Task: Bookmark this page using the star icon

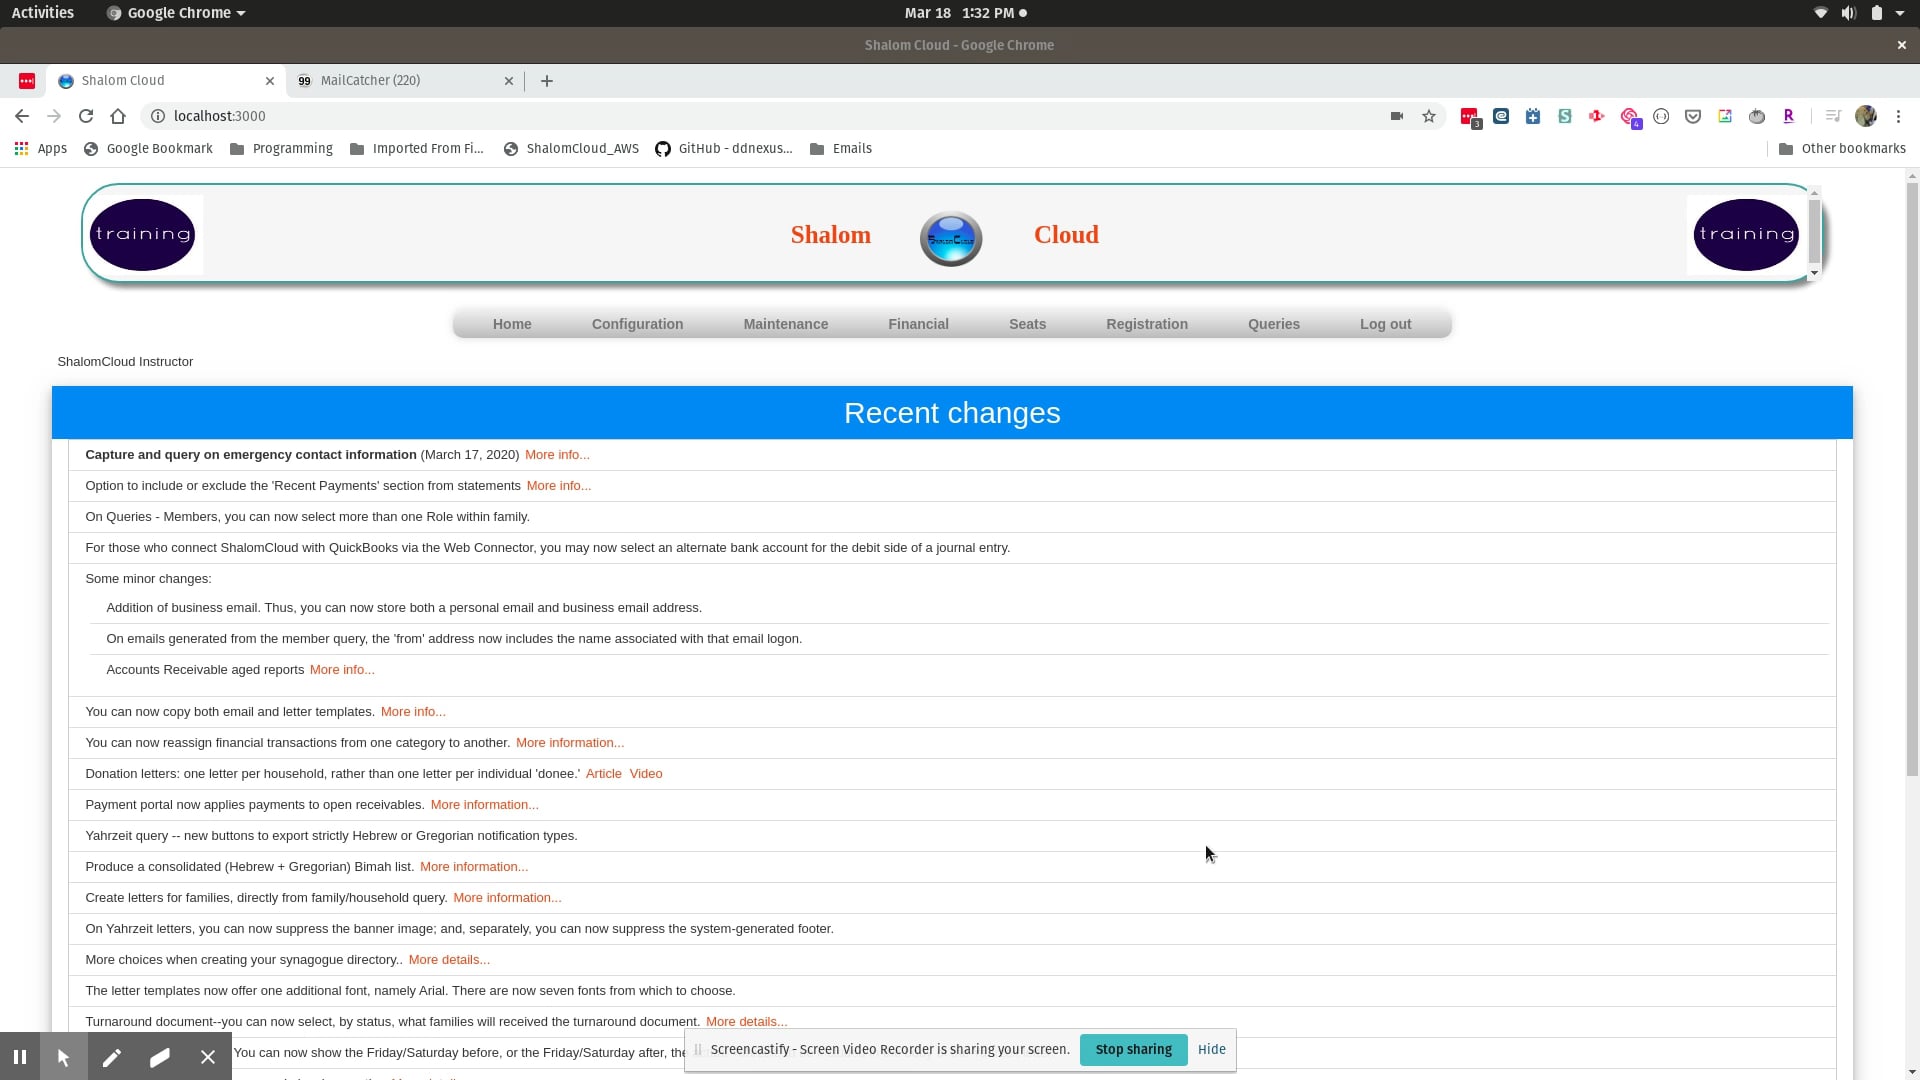Action: [1429, 116]
